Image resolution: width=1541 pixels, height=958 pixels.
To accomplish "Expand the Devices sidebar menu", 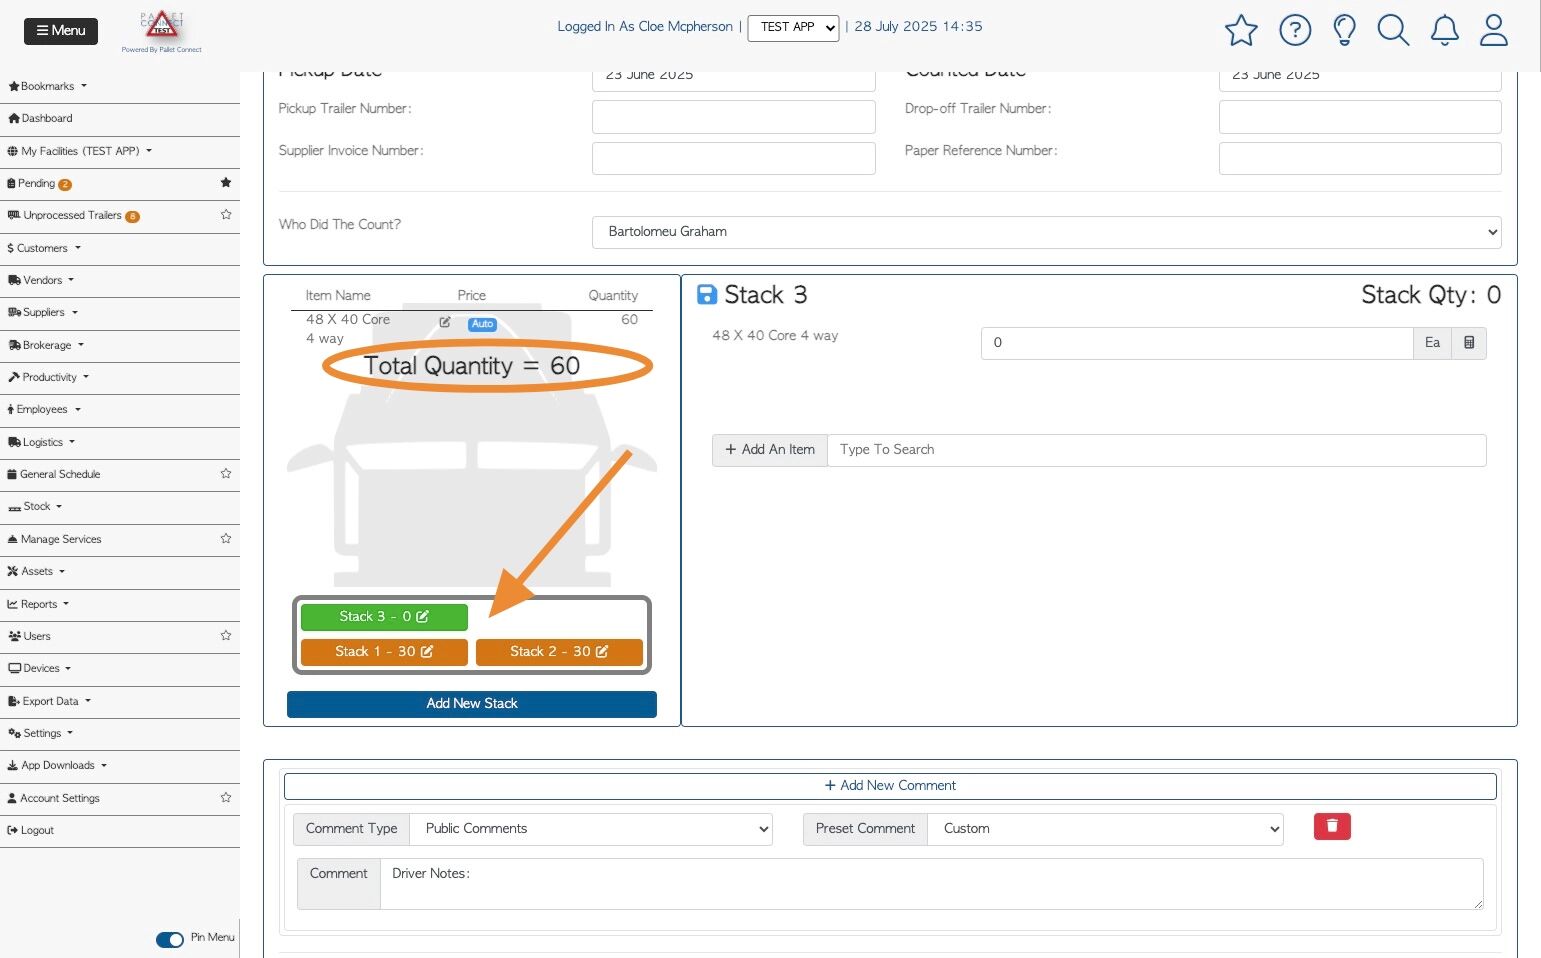I will 40,668.
